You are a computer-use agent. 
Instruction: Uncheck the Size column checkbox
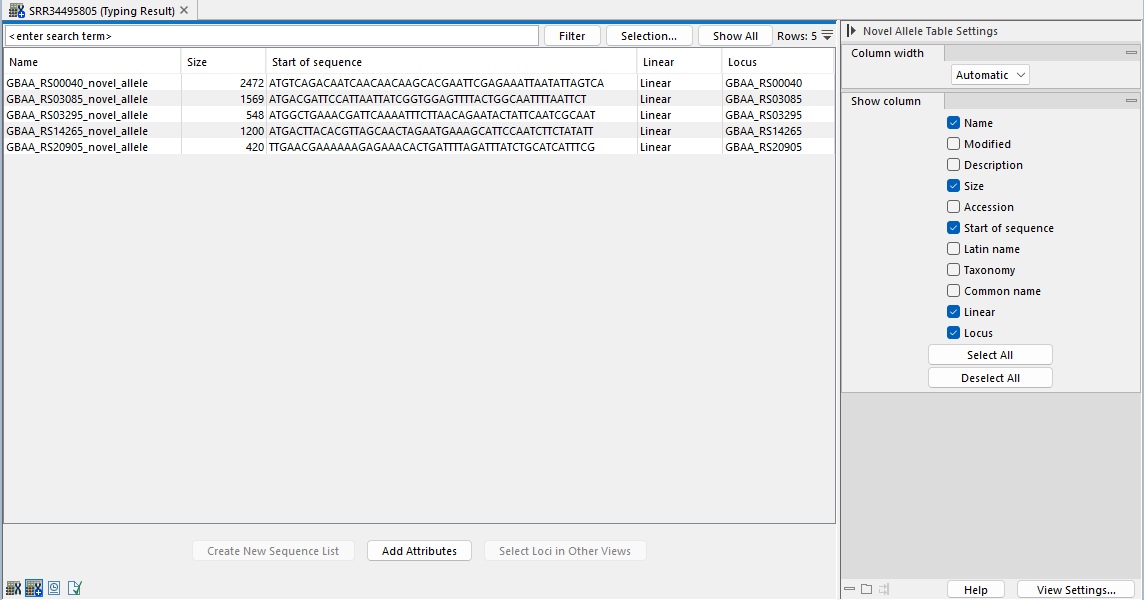pos(953,186)
